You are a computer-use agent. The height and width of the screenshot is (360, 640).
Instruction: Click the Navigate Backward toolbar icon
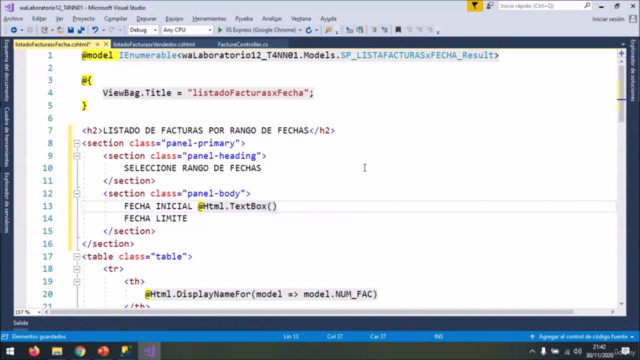(13, 30)
